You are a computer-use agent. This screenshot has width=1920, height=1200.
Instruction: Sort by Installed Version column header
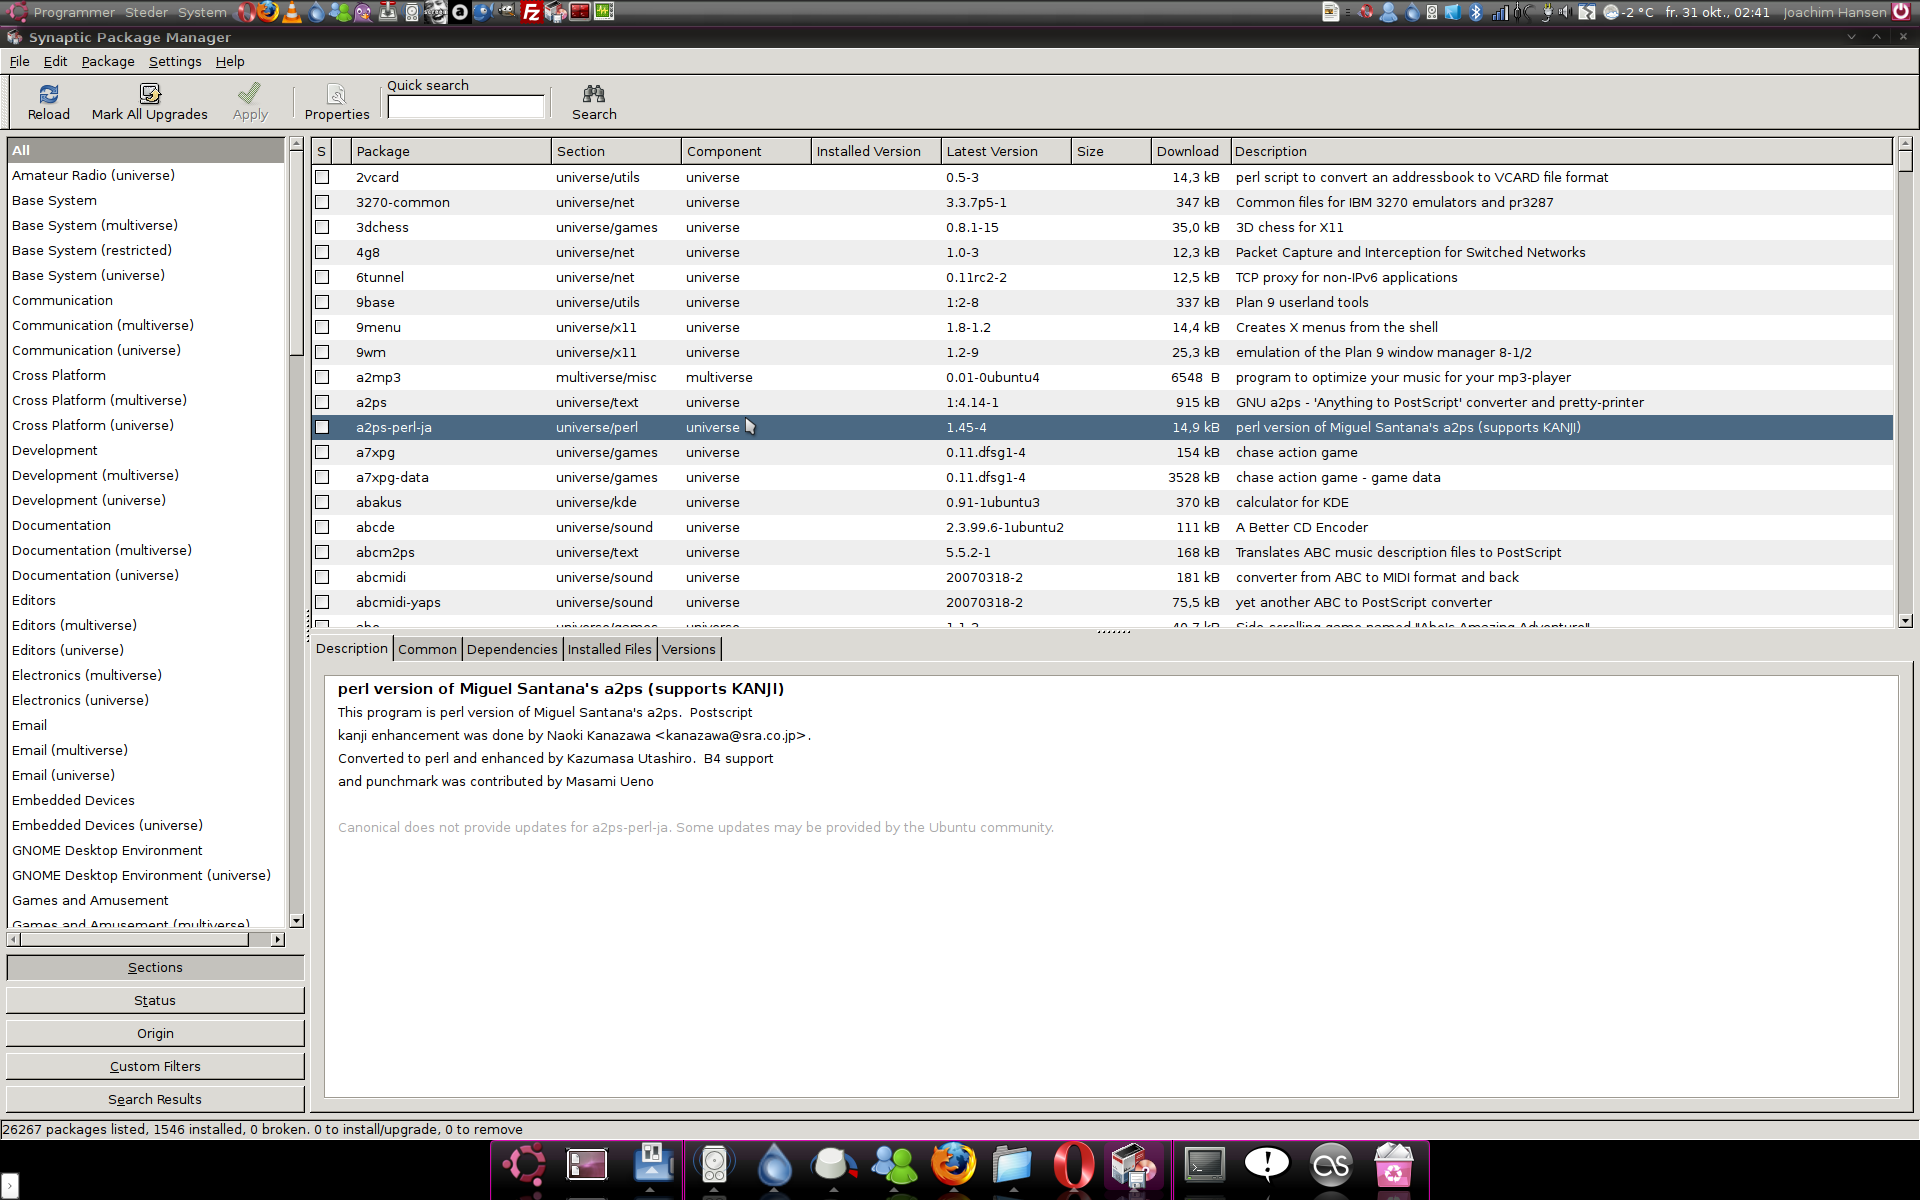875,151
